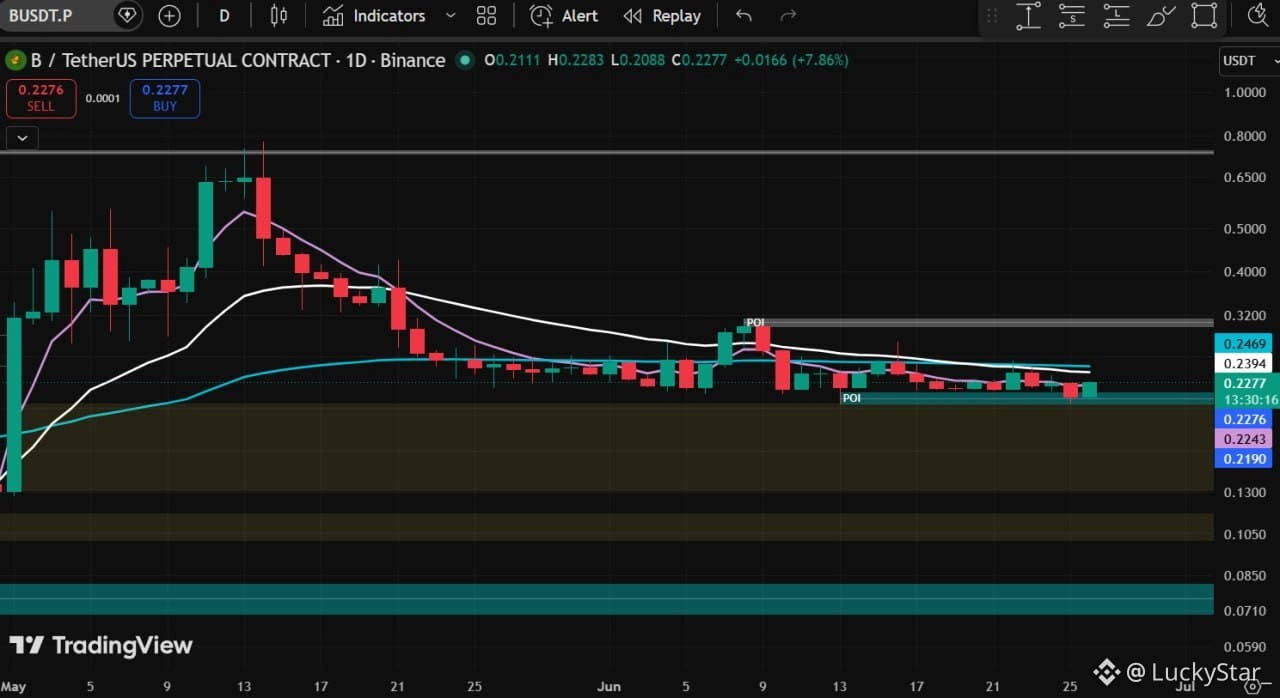Click the 0.2276 SELL button

[x=41, y=98]
